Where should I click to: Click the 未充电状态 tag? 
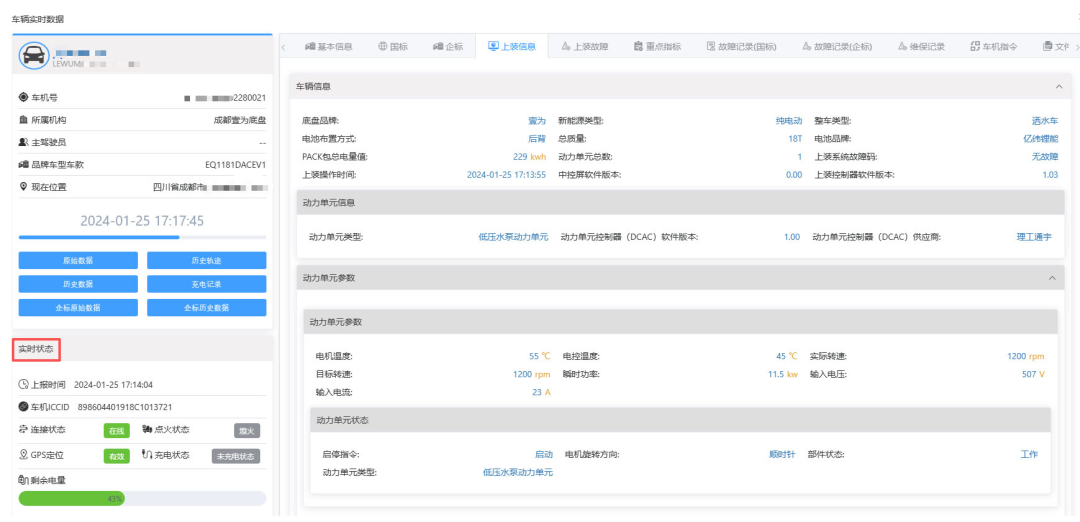click(x=236, y=456)
